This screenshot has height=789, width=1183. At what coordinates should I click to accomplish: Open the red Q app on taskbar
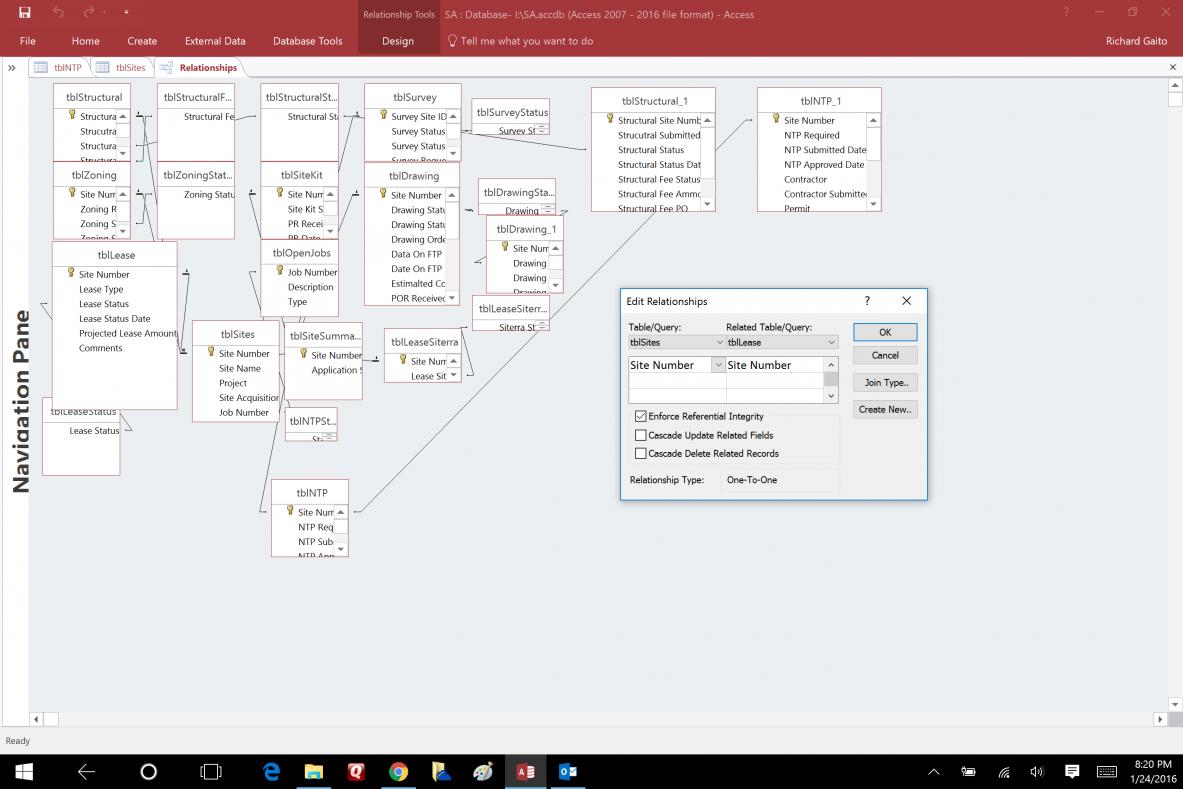pyautogui.click(x=356, y=771)
